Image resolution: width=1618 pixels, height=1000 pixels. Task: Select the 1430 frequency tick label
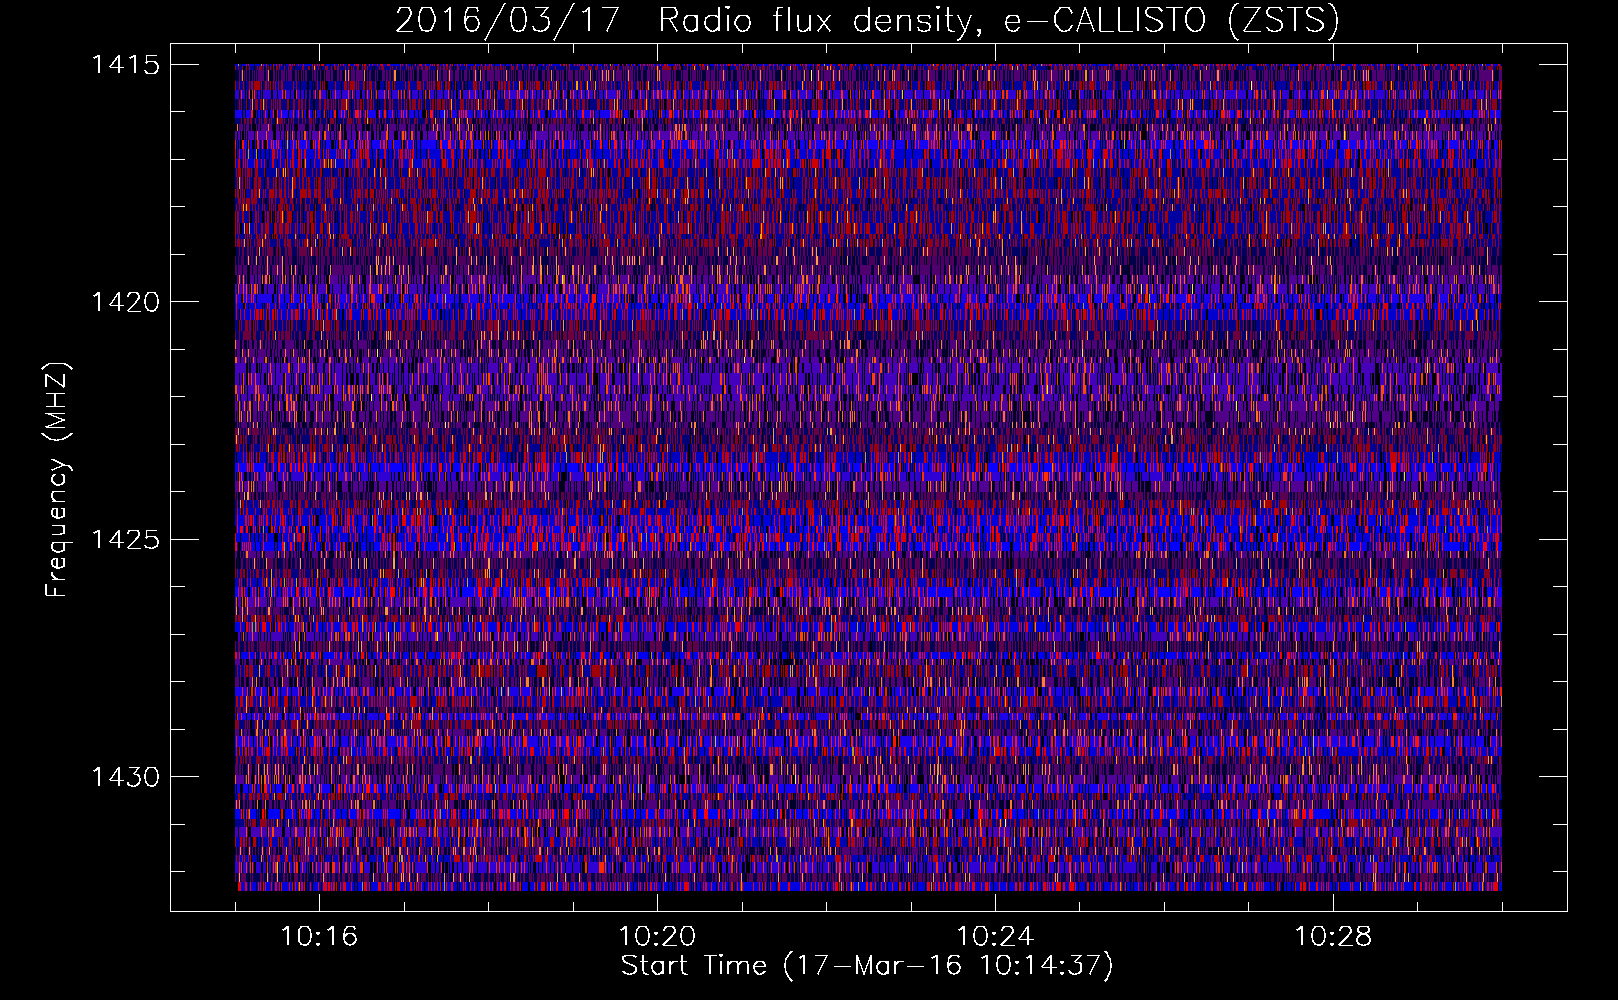click(x=125, y=777)
